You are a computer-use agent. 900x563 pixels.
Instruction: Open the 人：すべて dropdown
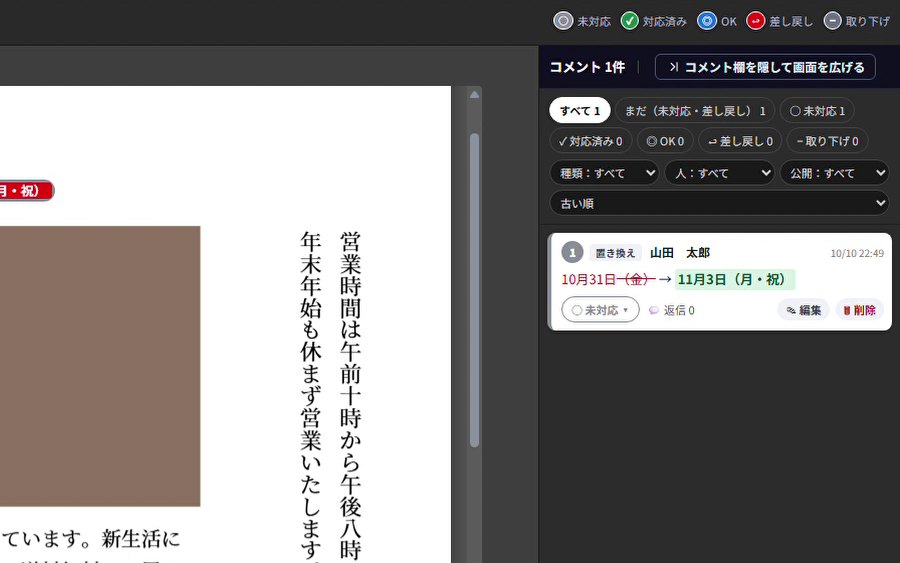719,173
